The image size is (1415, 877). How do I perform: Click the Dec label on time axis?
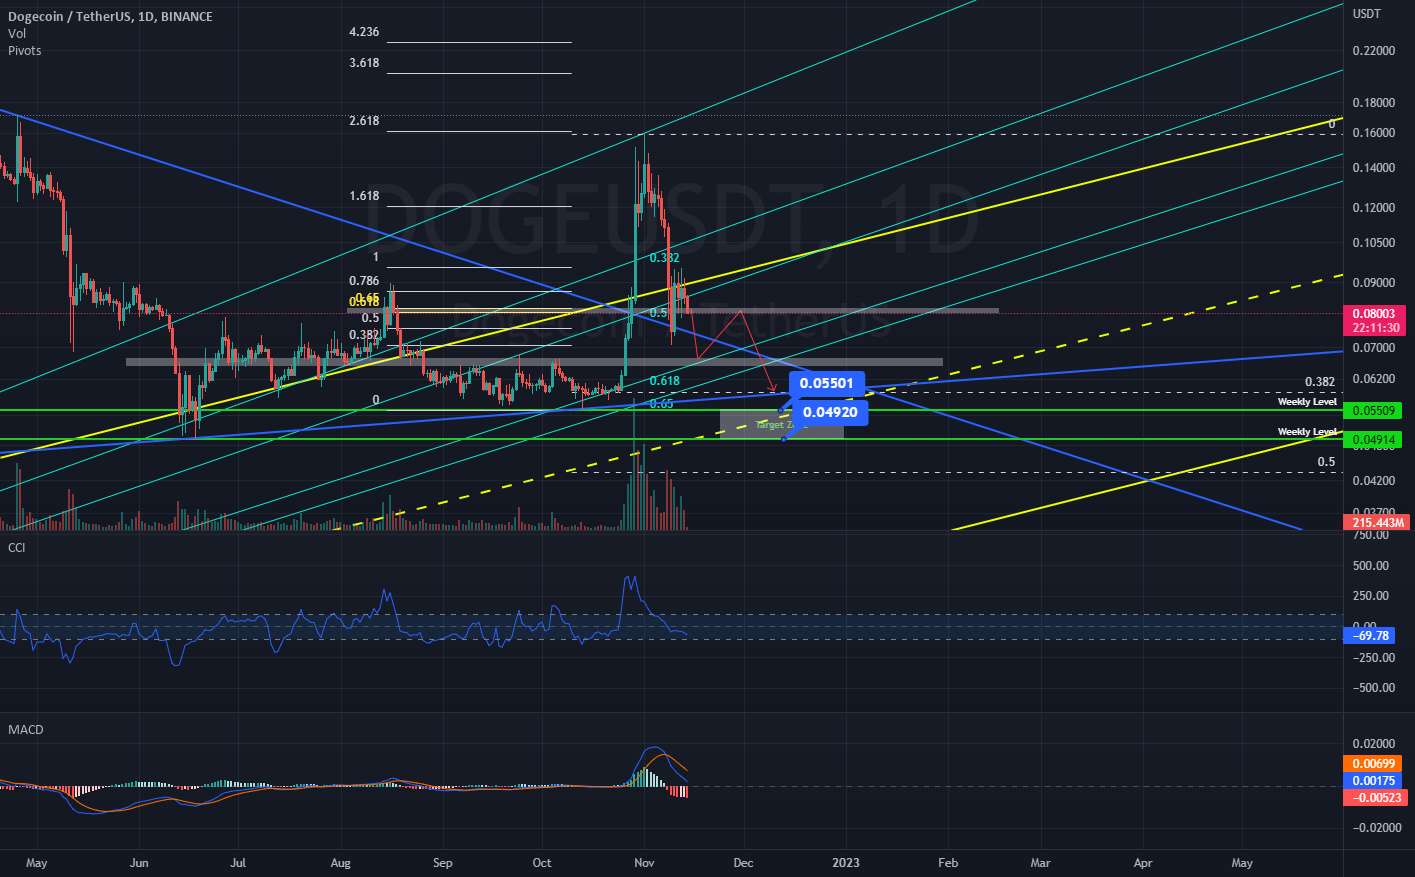click(743, 862)
